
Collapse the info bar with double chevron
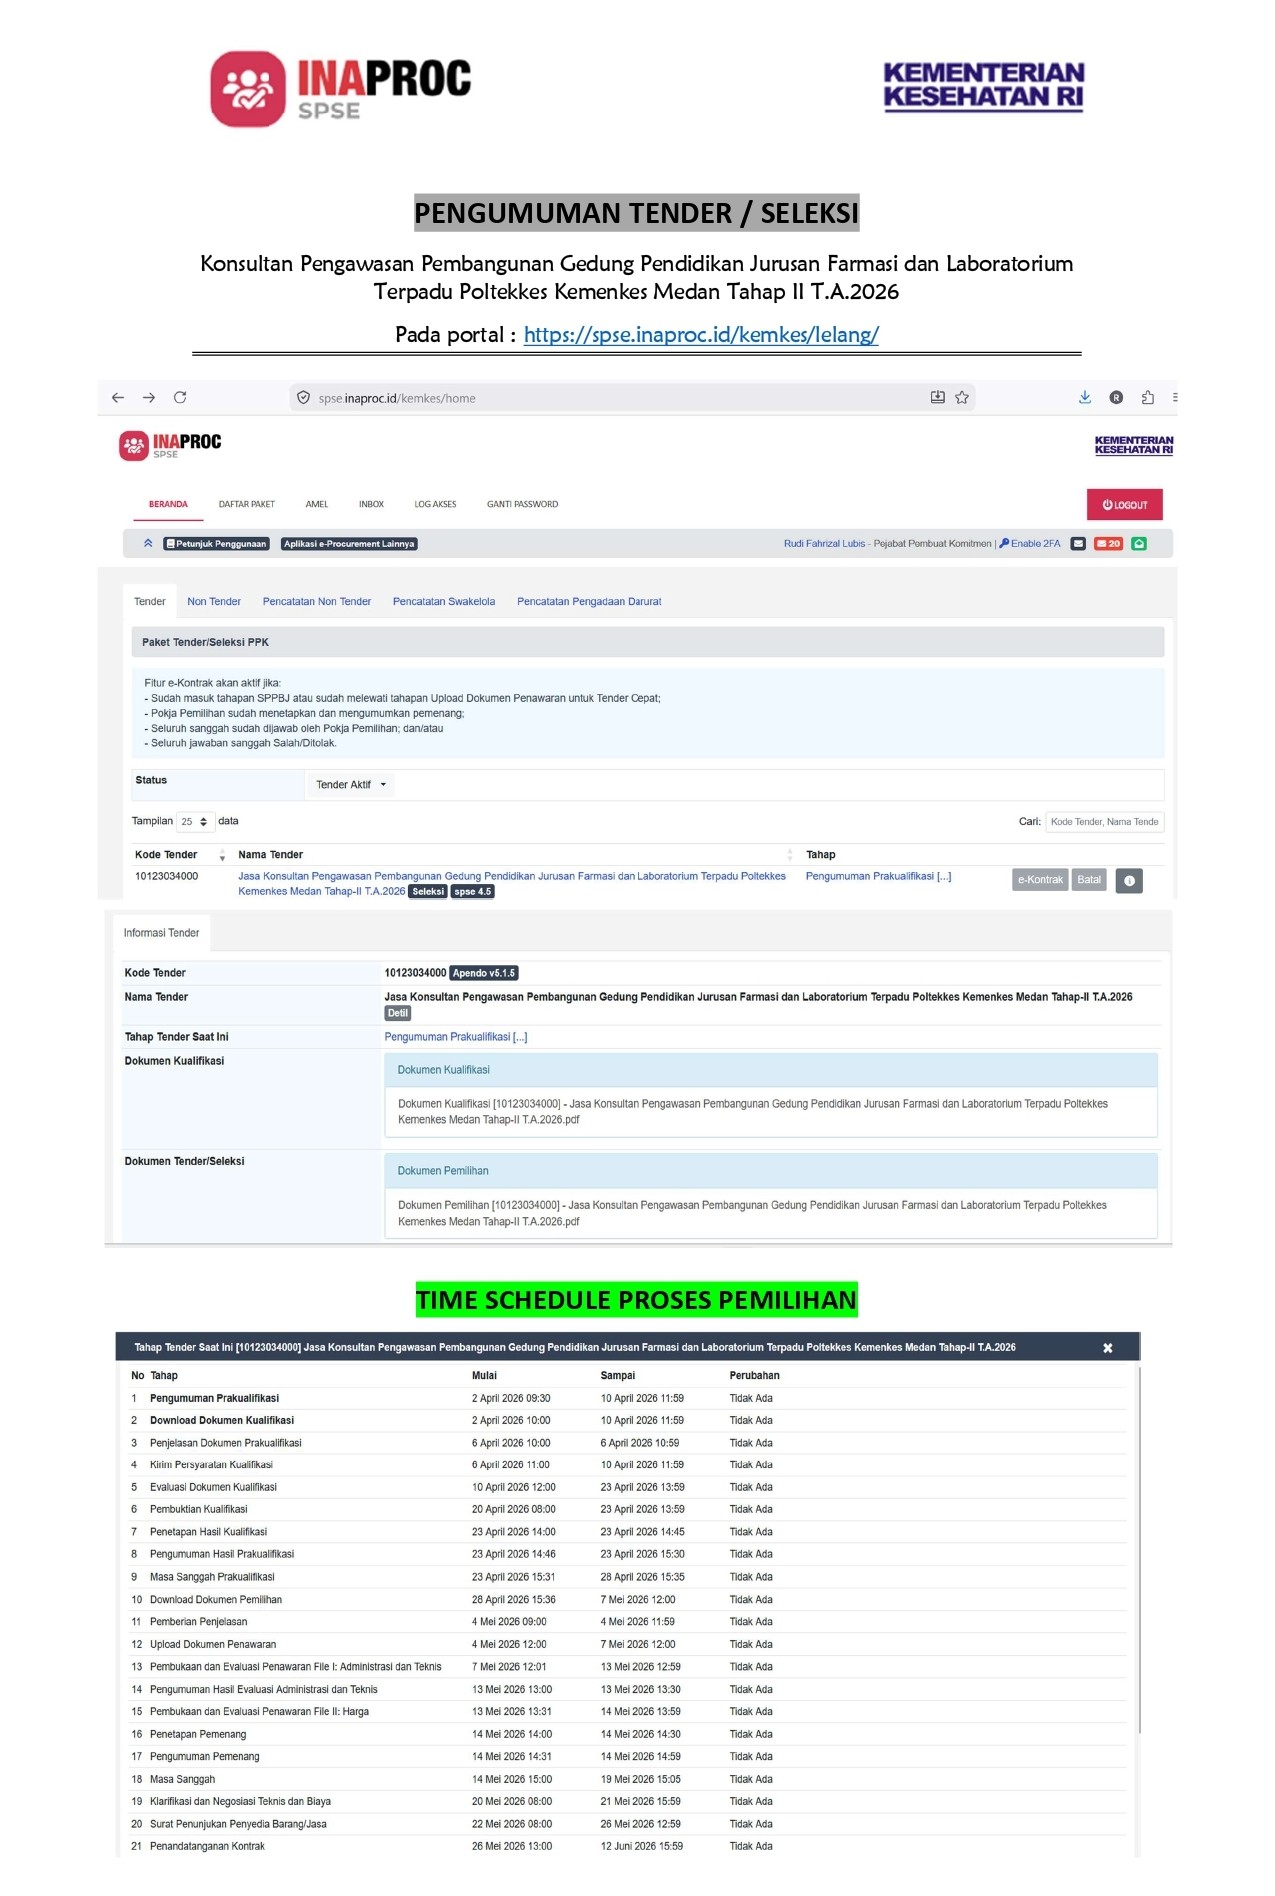148,544
